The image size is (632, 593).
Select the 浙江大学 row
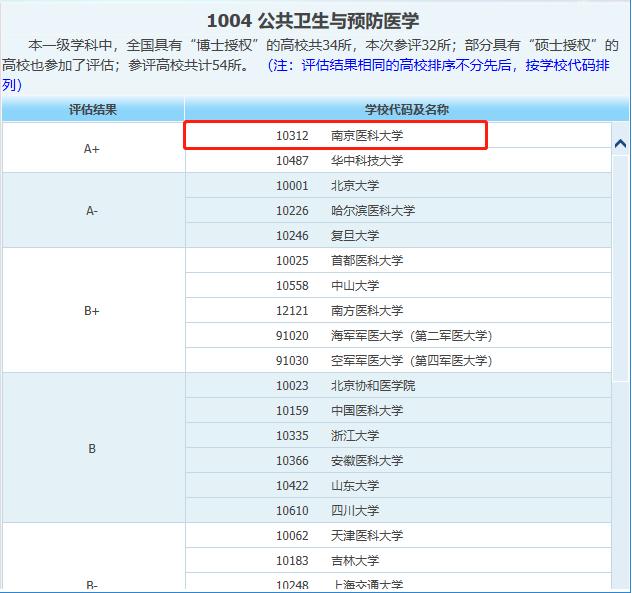398,435
